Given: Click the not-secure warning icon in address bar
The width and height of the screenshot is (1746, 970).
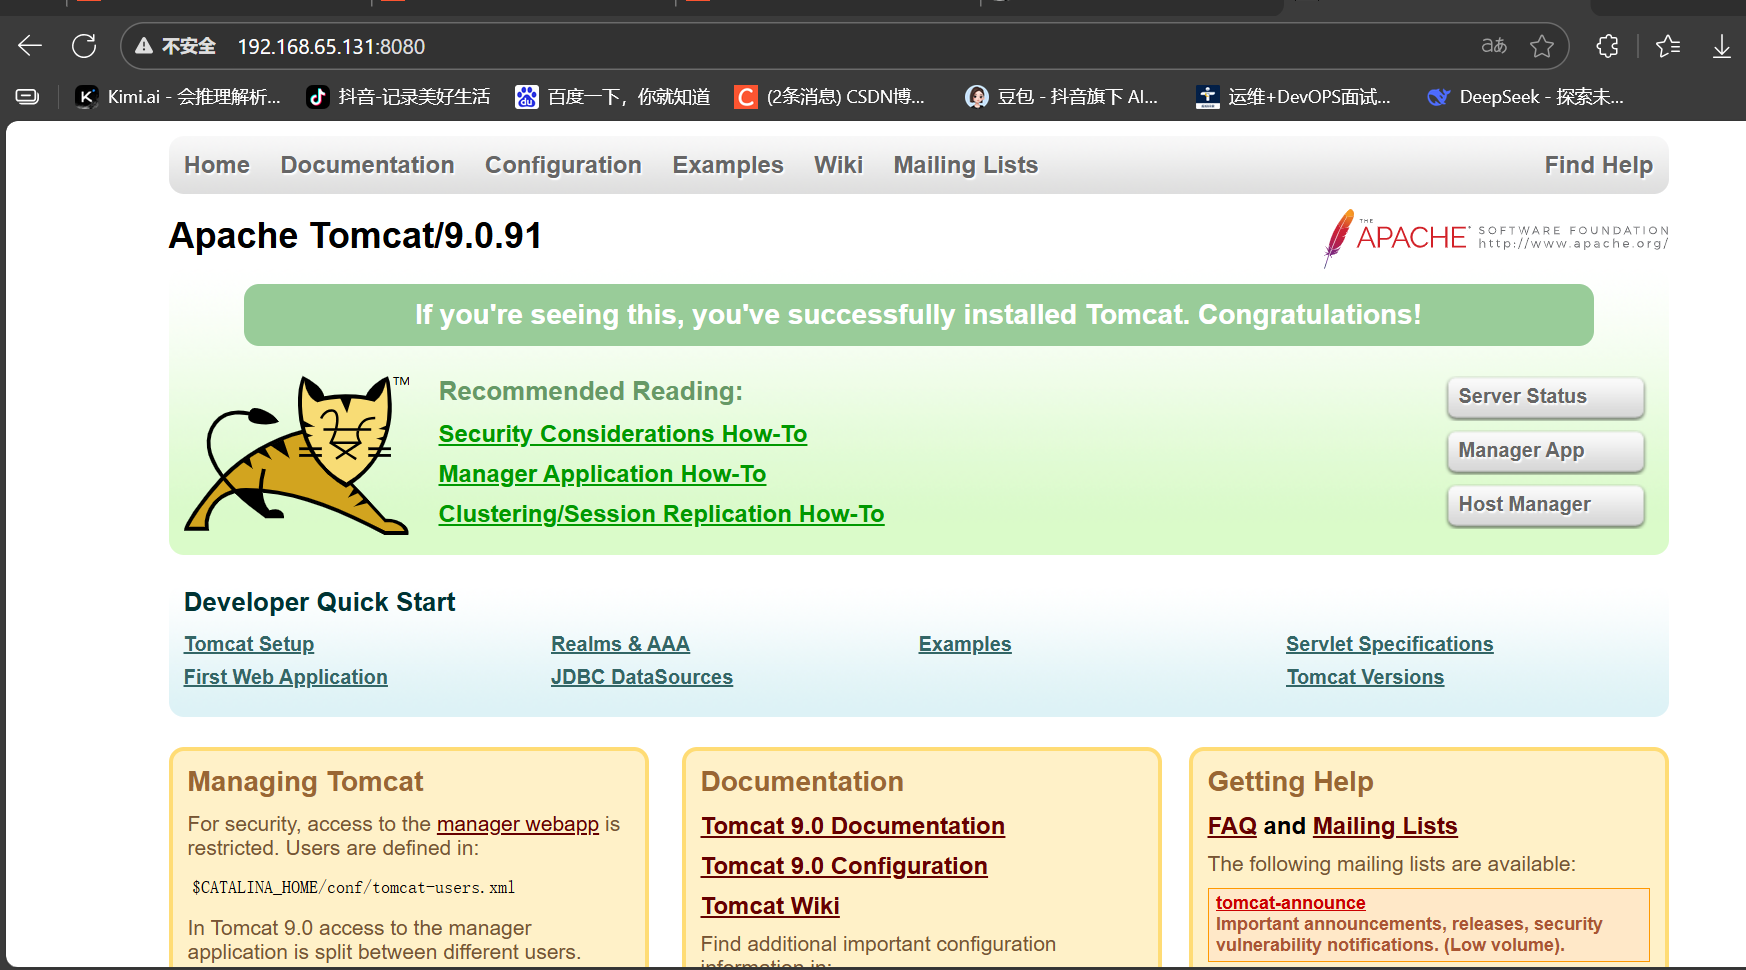Looking at the screenshot, I should click(144, 46).
